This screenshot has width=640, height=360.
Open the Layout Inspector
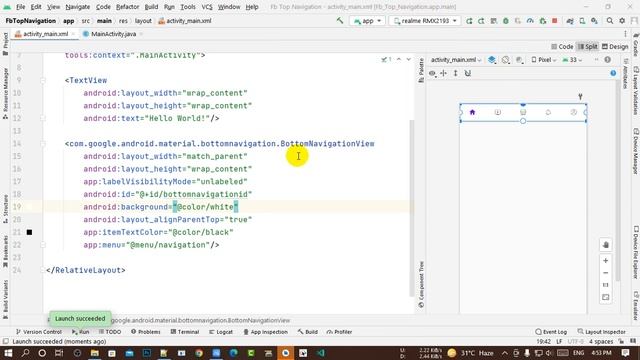click(x=602, y=332)
